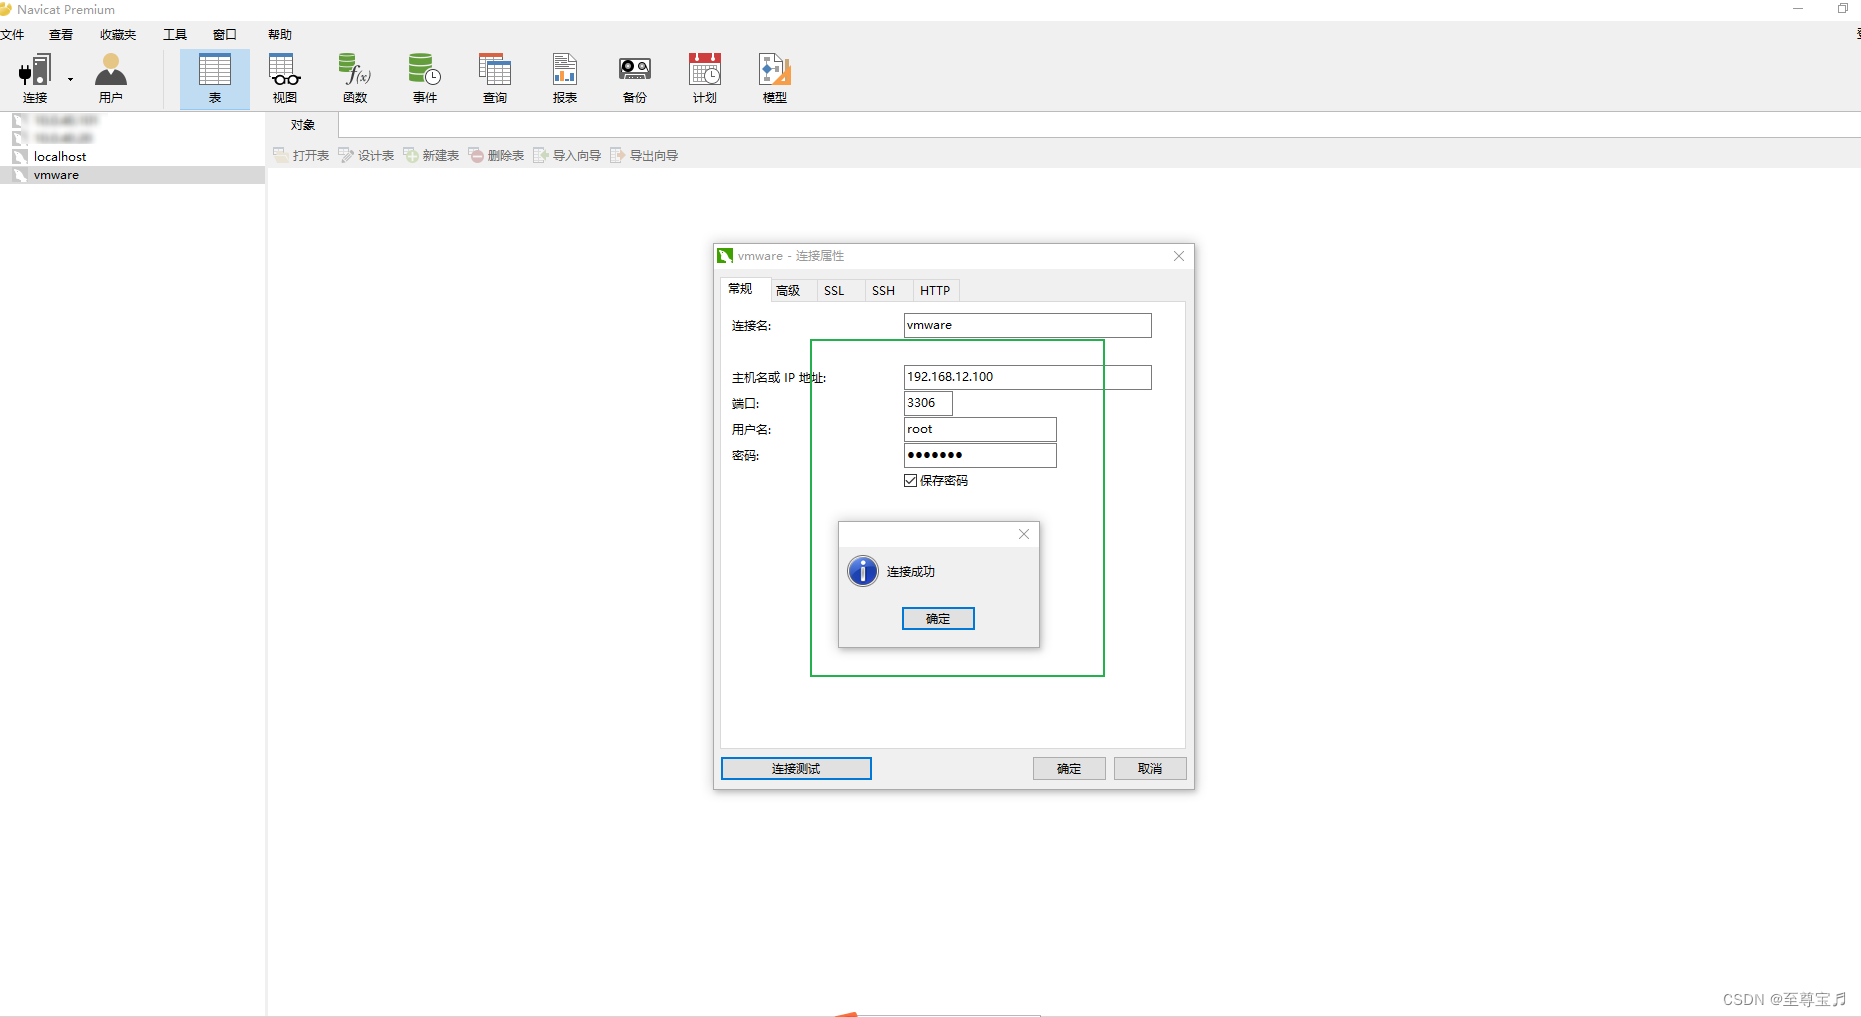Open the 备份 (Backup) toolbar icon
Screen dimensions: 1861x1017
pyautogui.click(x=635, y=78)
